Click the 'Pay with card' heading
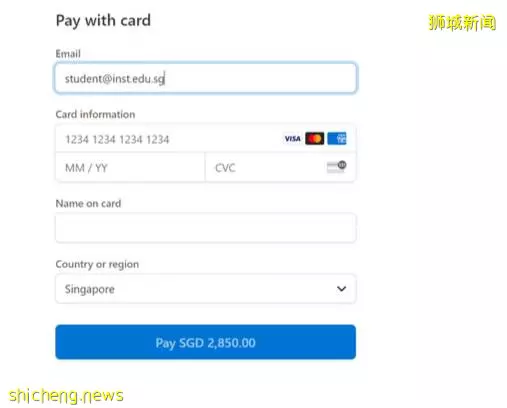This screenshot has height=408, width=507. coord(103,21)
